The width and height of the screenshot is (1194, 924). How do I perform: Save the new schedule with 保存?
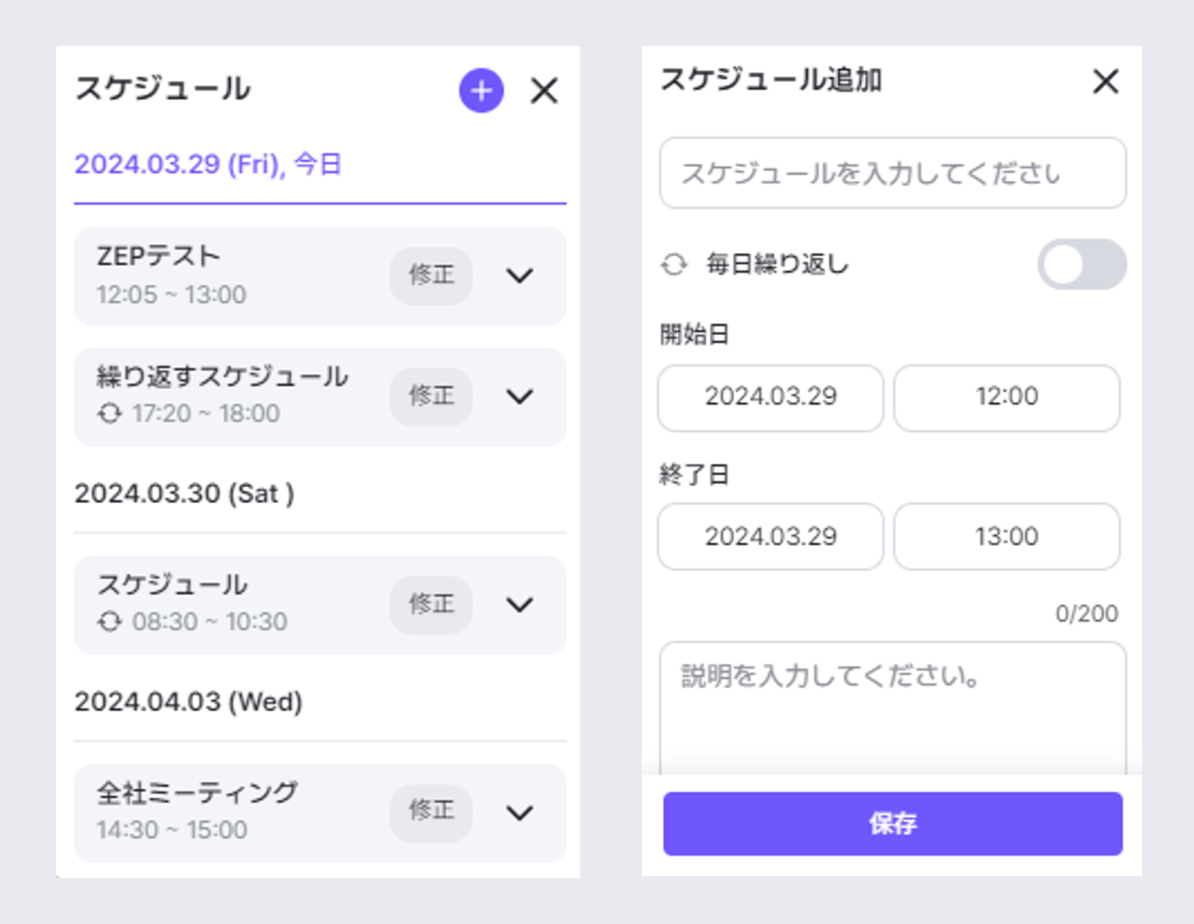(892, 824)
